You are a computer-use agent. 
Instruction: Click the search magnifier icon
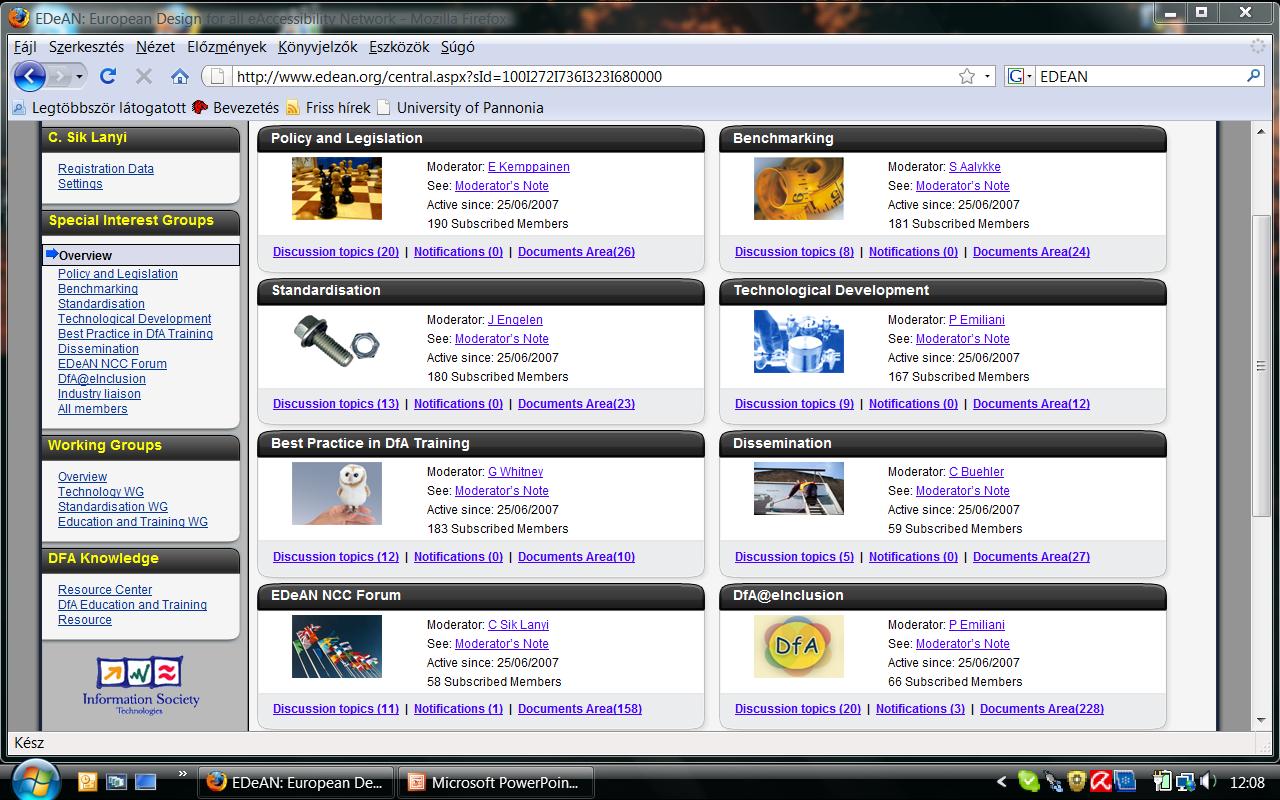coord(1253,76)
